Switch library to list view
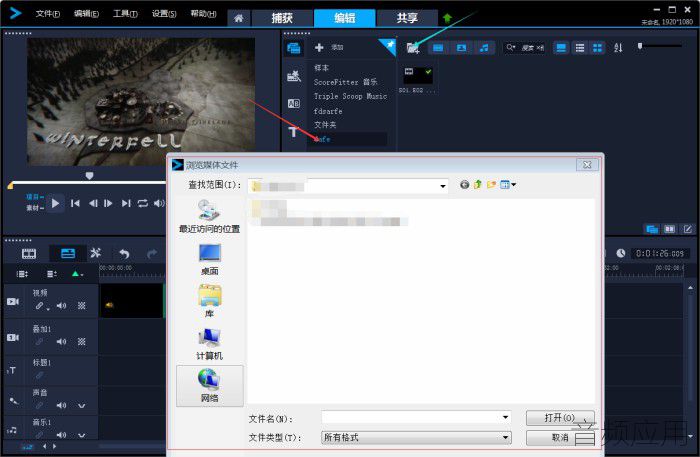This screenshot has width=700, height=457. tap(579, 48)
